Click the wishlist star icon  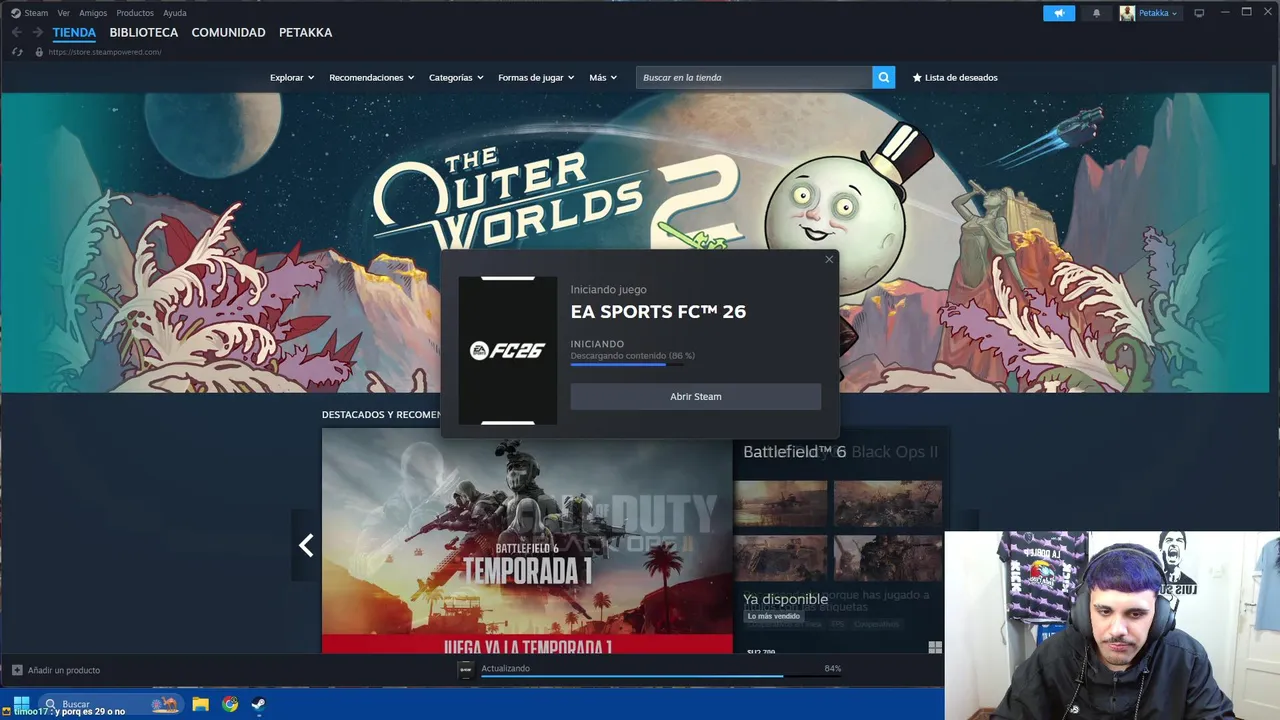(x=917, y=77)
